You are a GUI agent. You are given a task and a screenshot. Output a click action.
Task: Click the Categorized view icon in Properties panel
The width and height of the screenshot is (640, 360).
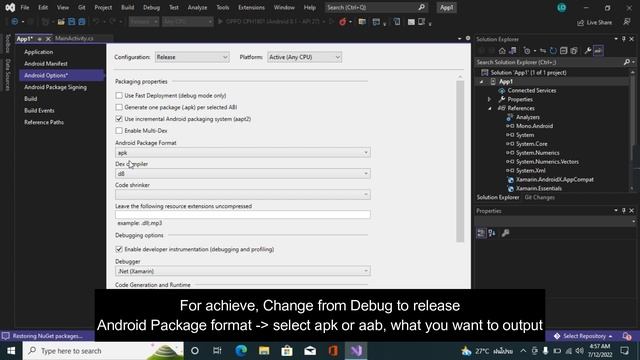pos(481,233)
